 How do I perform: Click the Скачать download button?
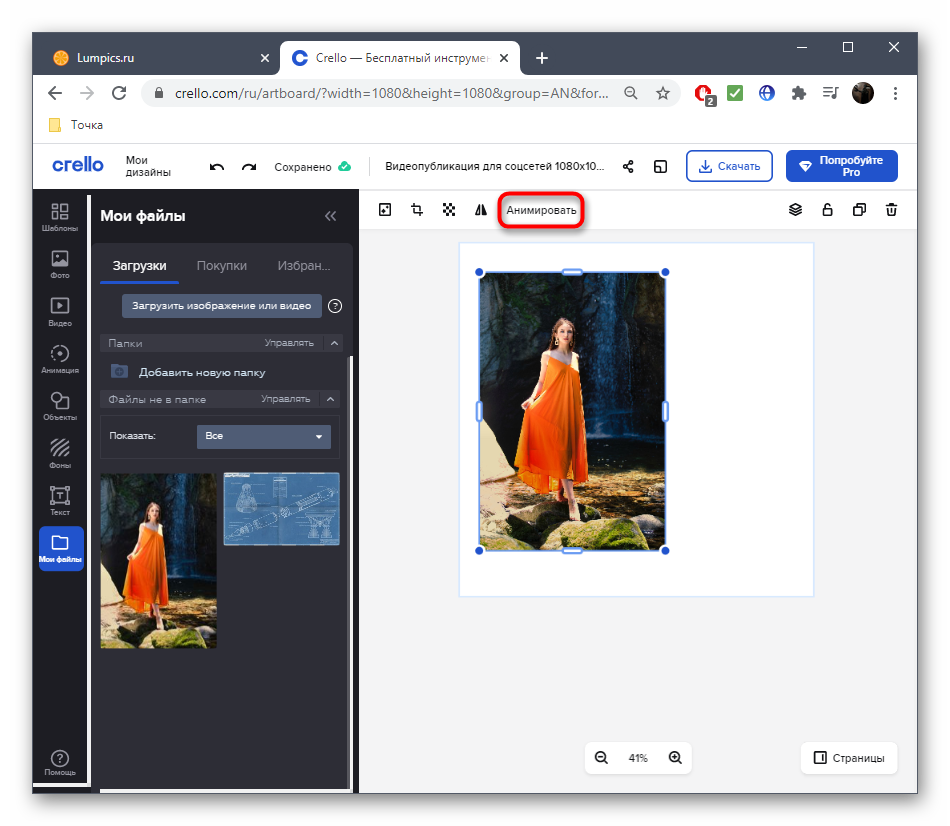coord(729,166)
